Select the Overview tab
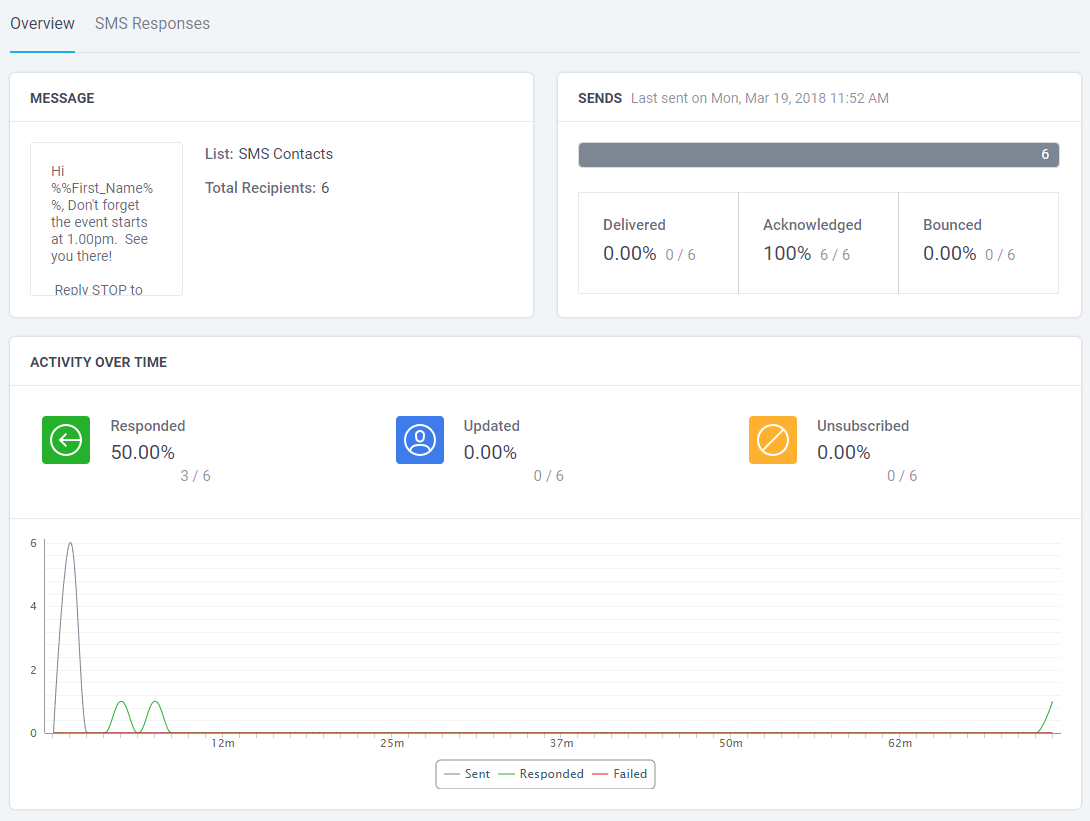 [x=42, y=24]
